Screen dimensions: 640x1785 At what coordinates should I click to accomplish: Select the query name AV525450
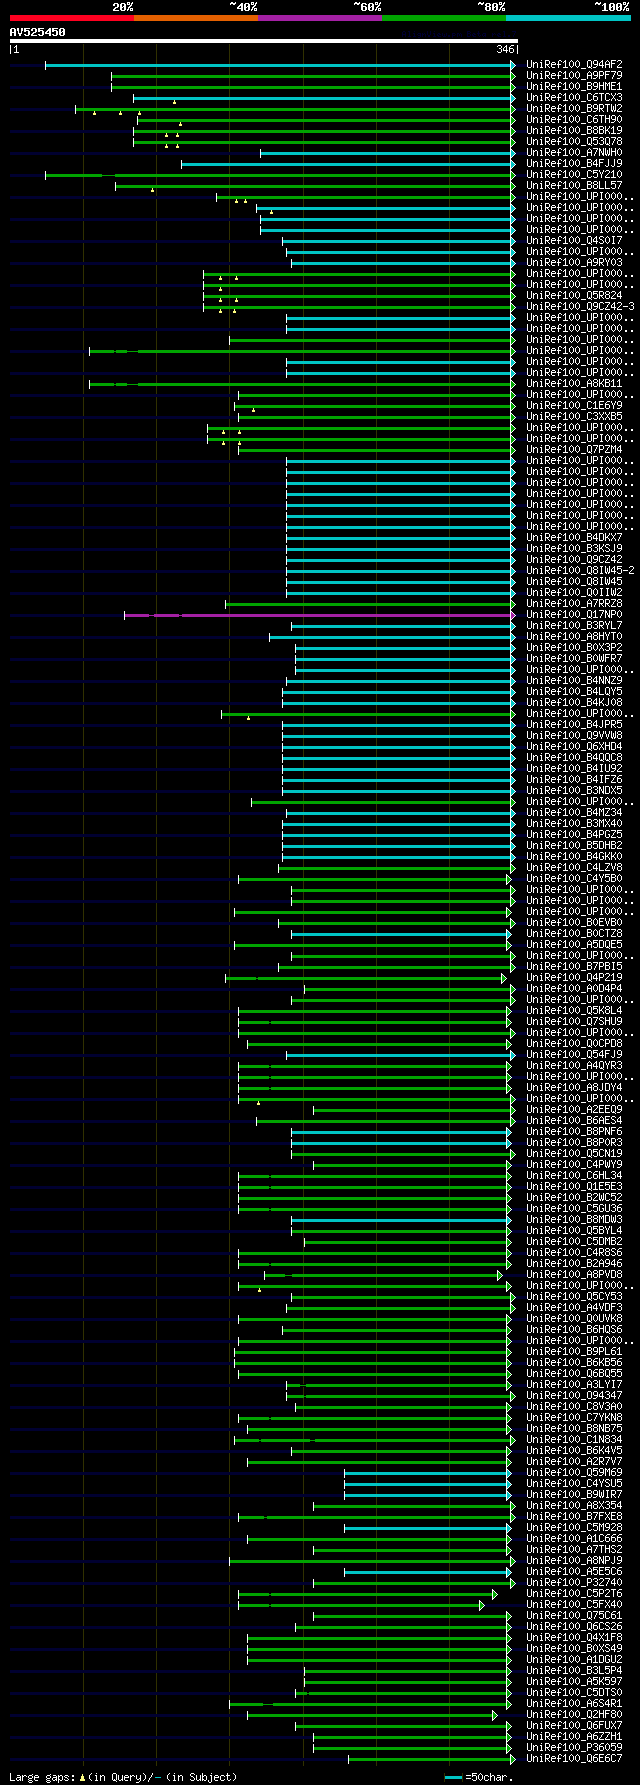(x=38, y=32)
